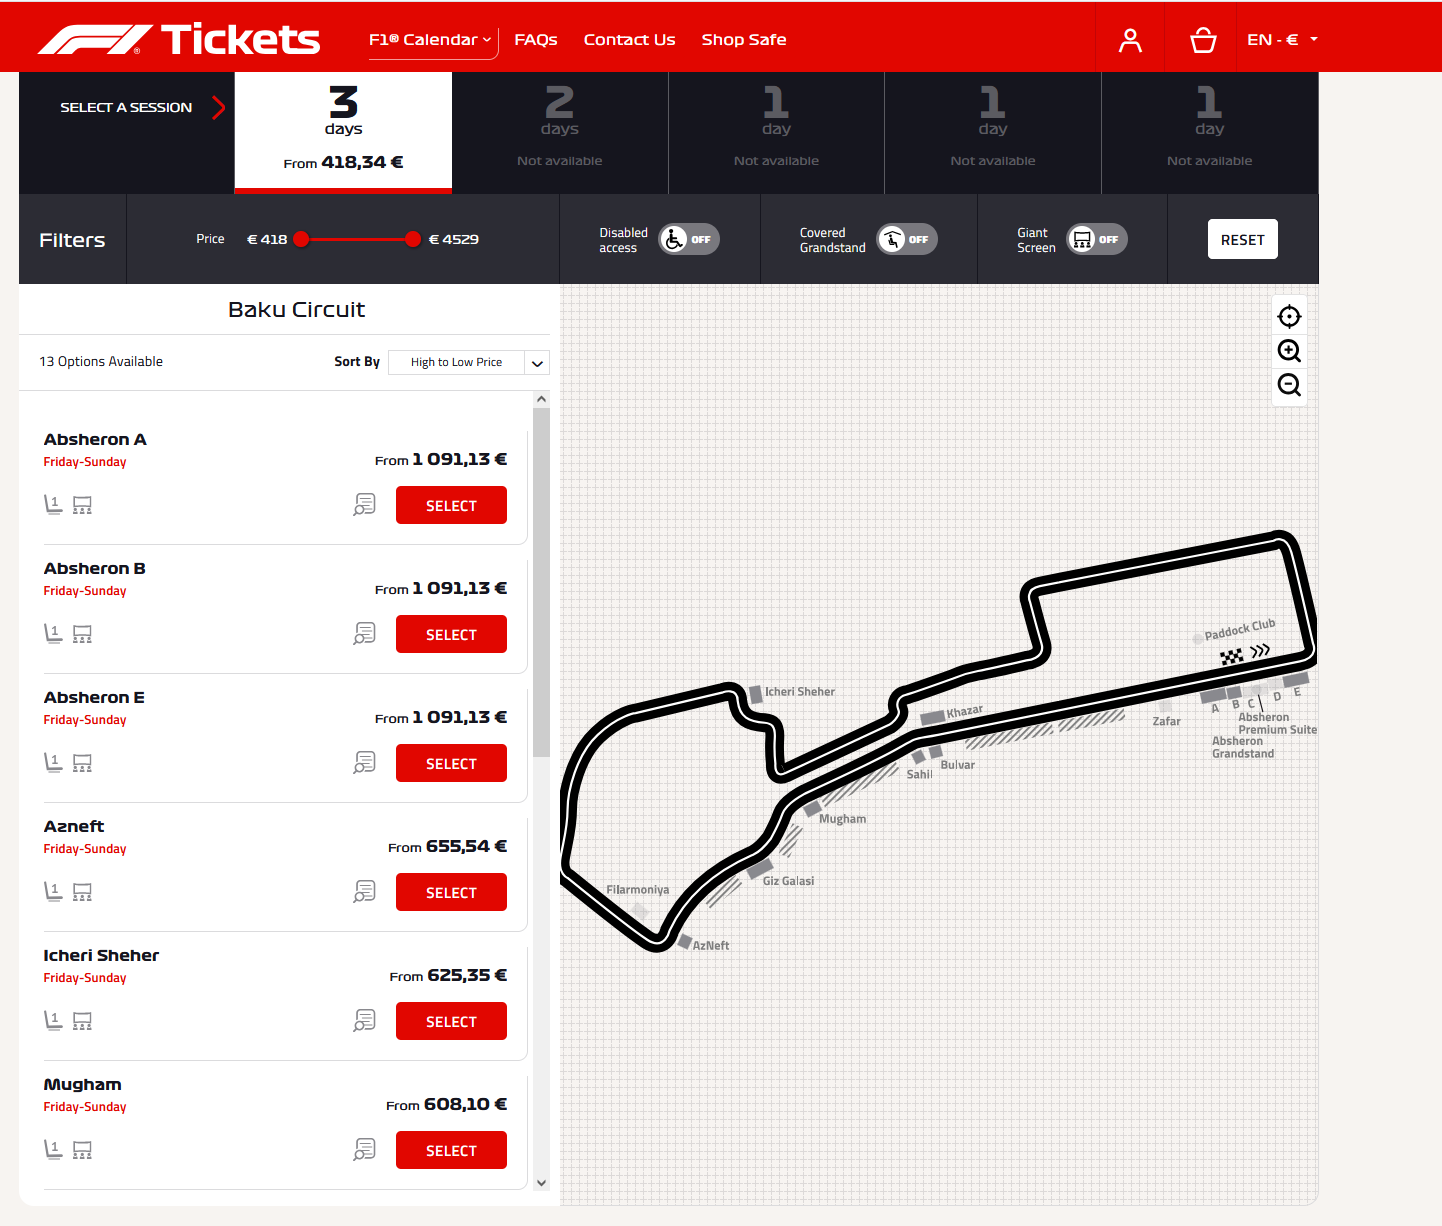Toggle the Covered Grandstand filter
The image size is (1442, 1226).
tap(907, 239)
